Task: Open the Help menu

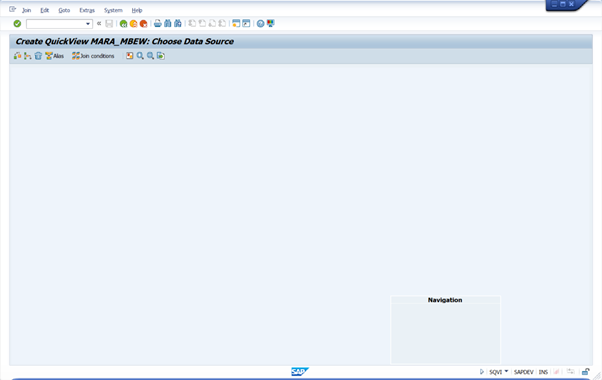Action: [x=137, y=10]
